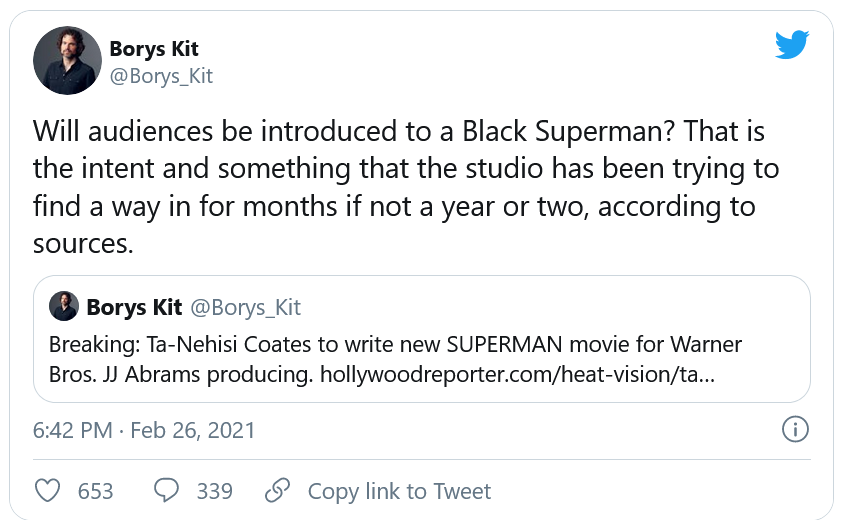Click the Copy link to Tweet text

(399, 491)
